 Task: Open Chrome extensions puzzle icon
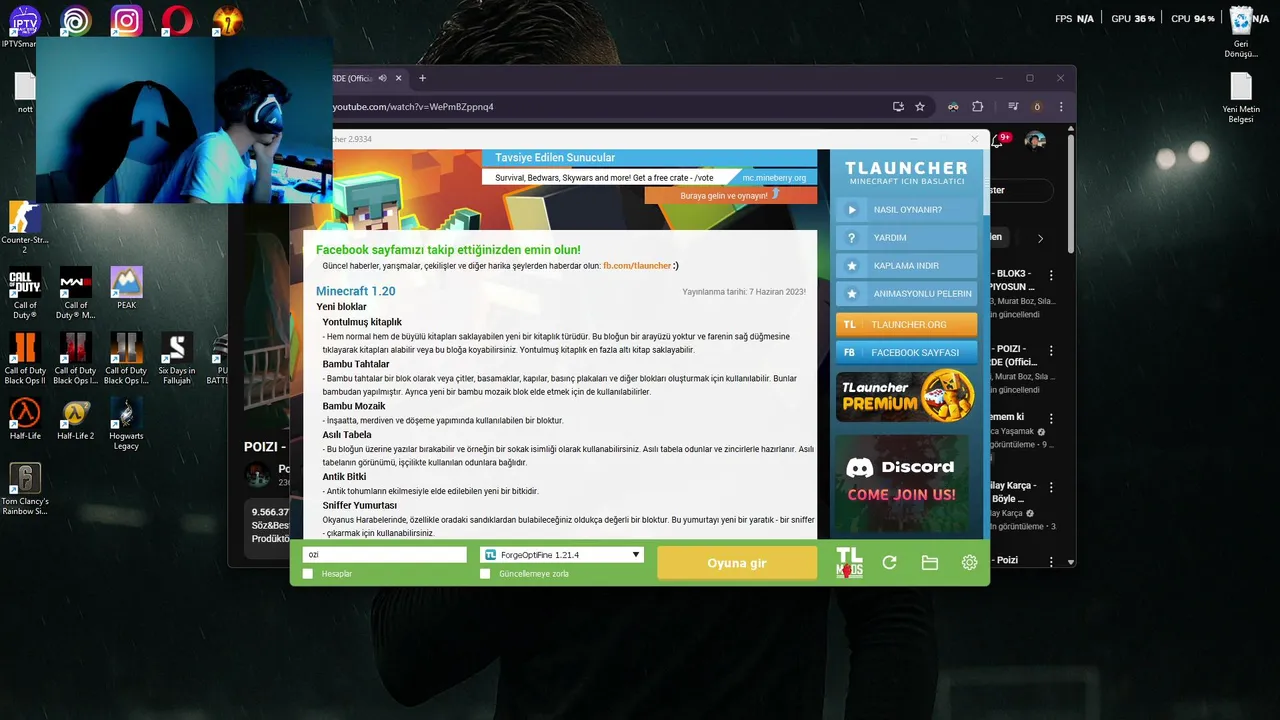coord(978,107)
